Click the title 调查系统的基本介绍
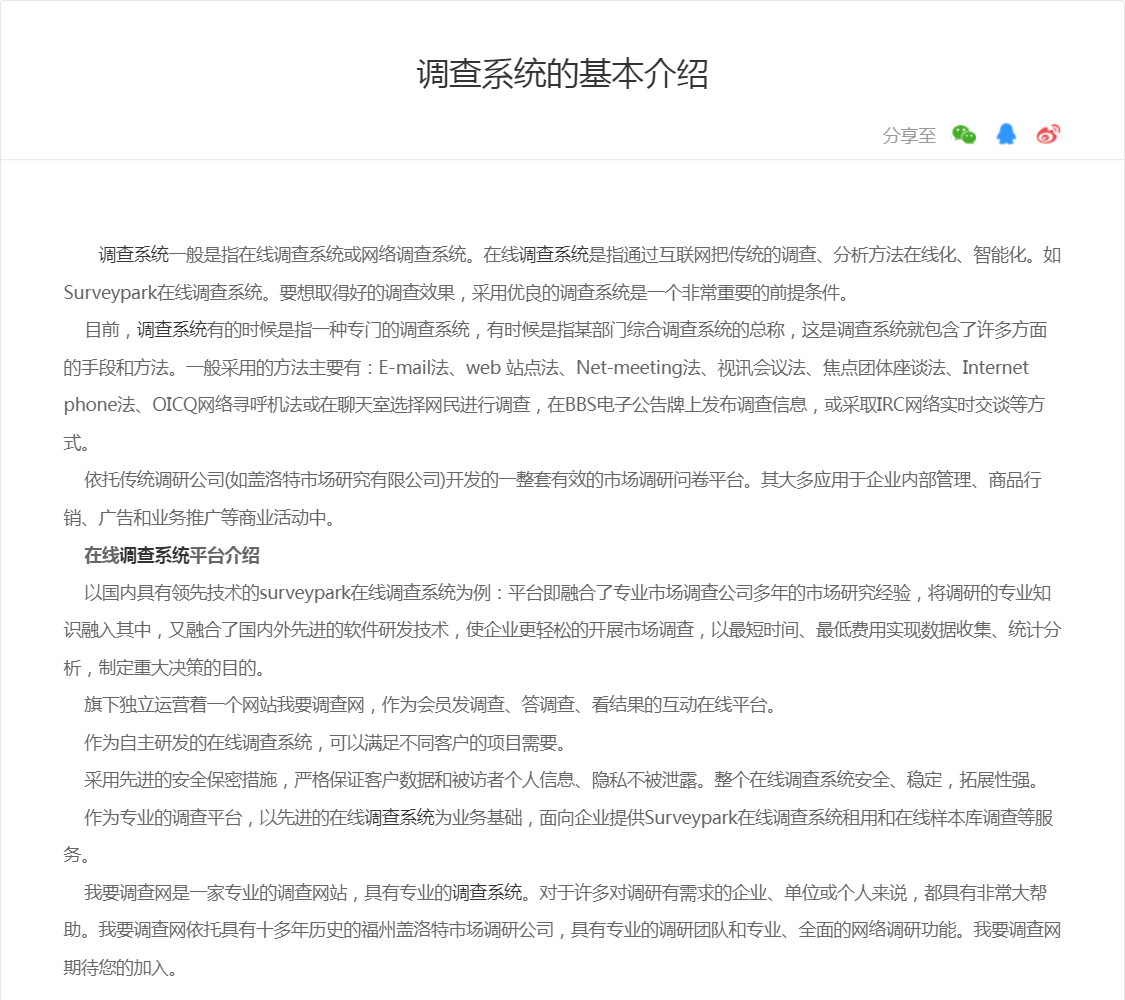 click(562, 74)
